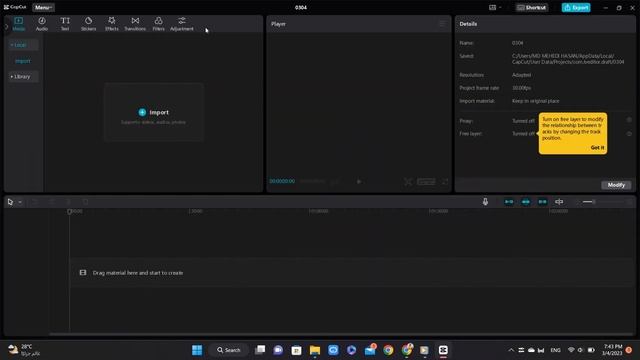Click the Proxy info icon

pos(629,120)
